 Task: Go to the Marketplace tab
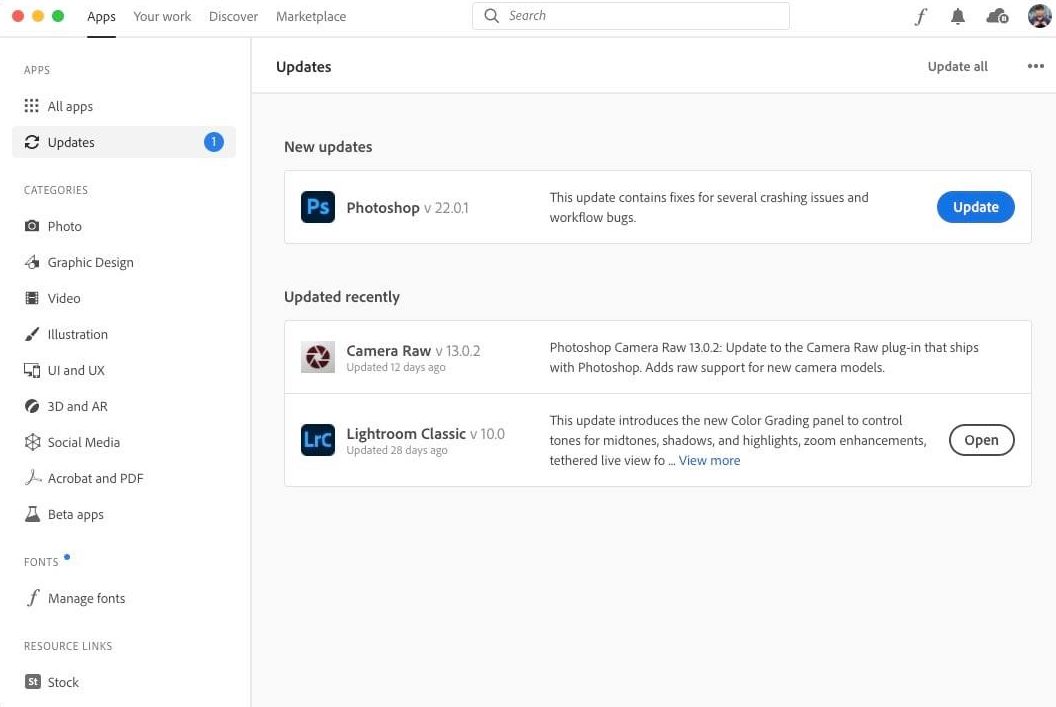311,16
